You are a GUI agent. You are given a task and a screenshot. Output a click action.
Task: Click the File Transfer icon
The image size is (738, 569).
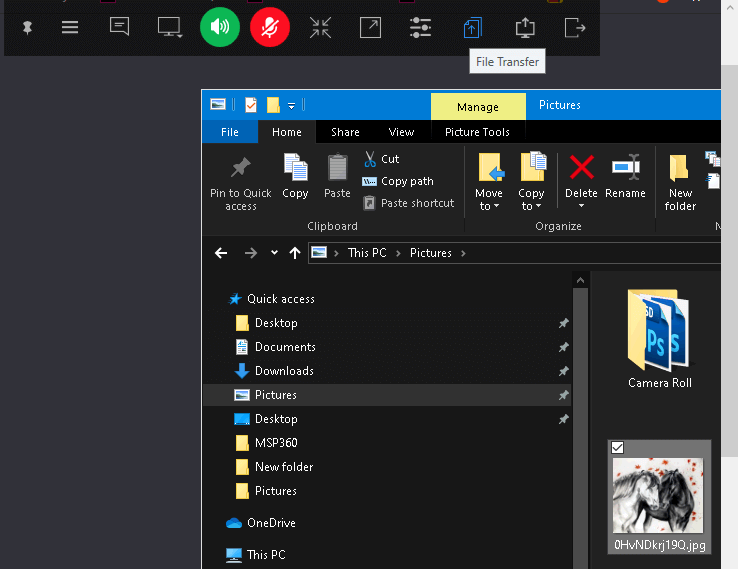472,28
